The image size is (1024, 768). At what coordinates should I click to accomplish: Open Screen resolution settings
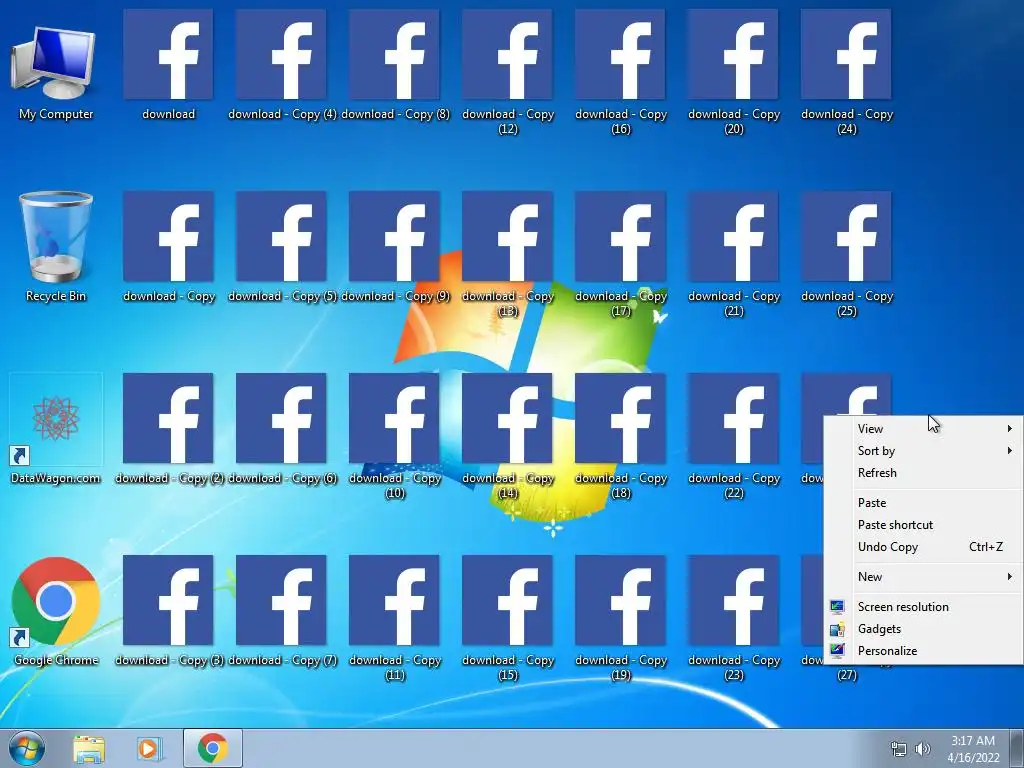pyautogui.click(x=923, y=607)
